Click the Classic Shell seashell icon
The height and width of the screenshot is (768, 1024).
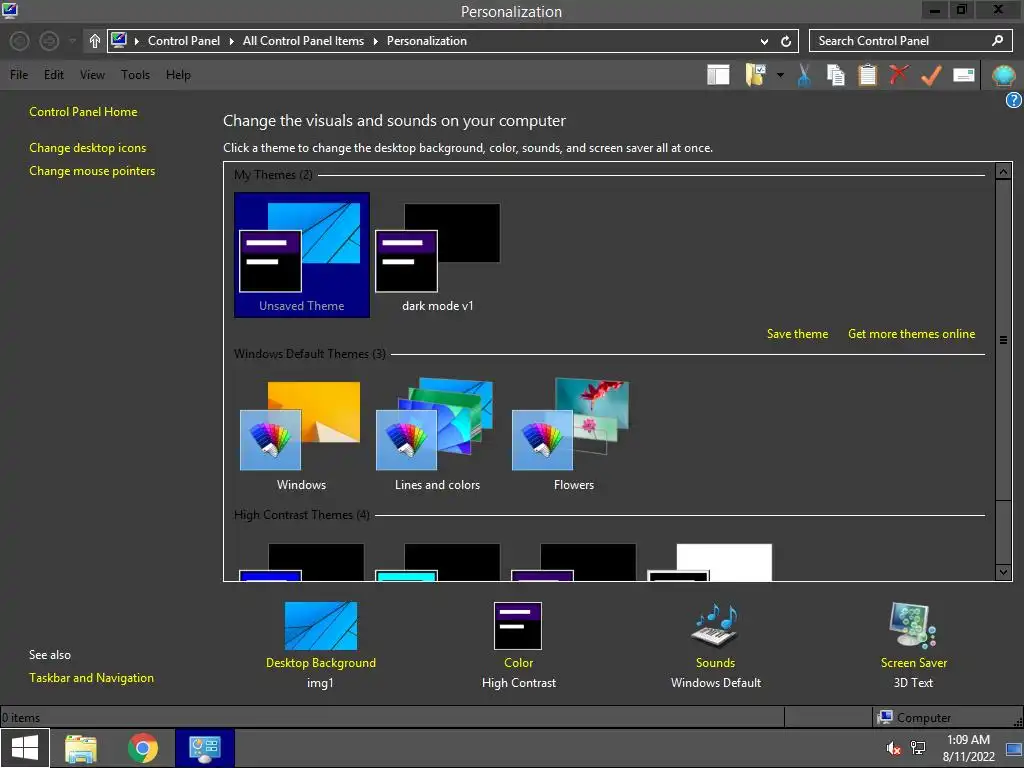(x=1004, y=76)
